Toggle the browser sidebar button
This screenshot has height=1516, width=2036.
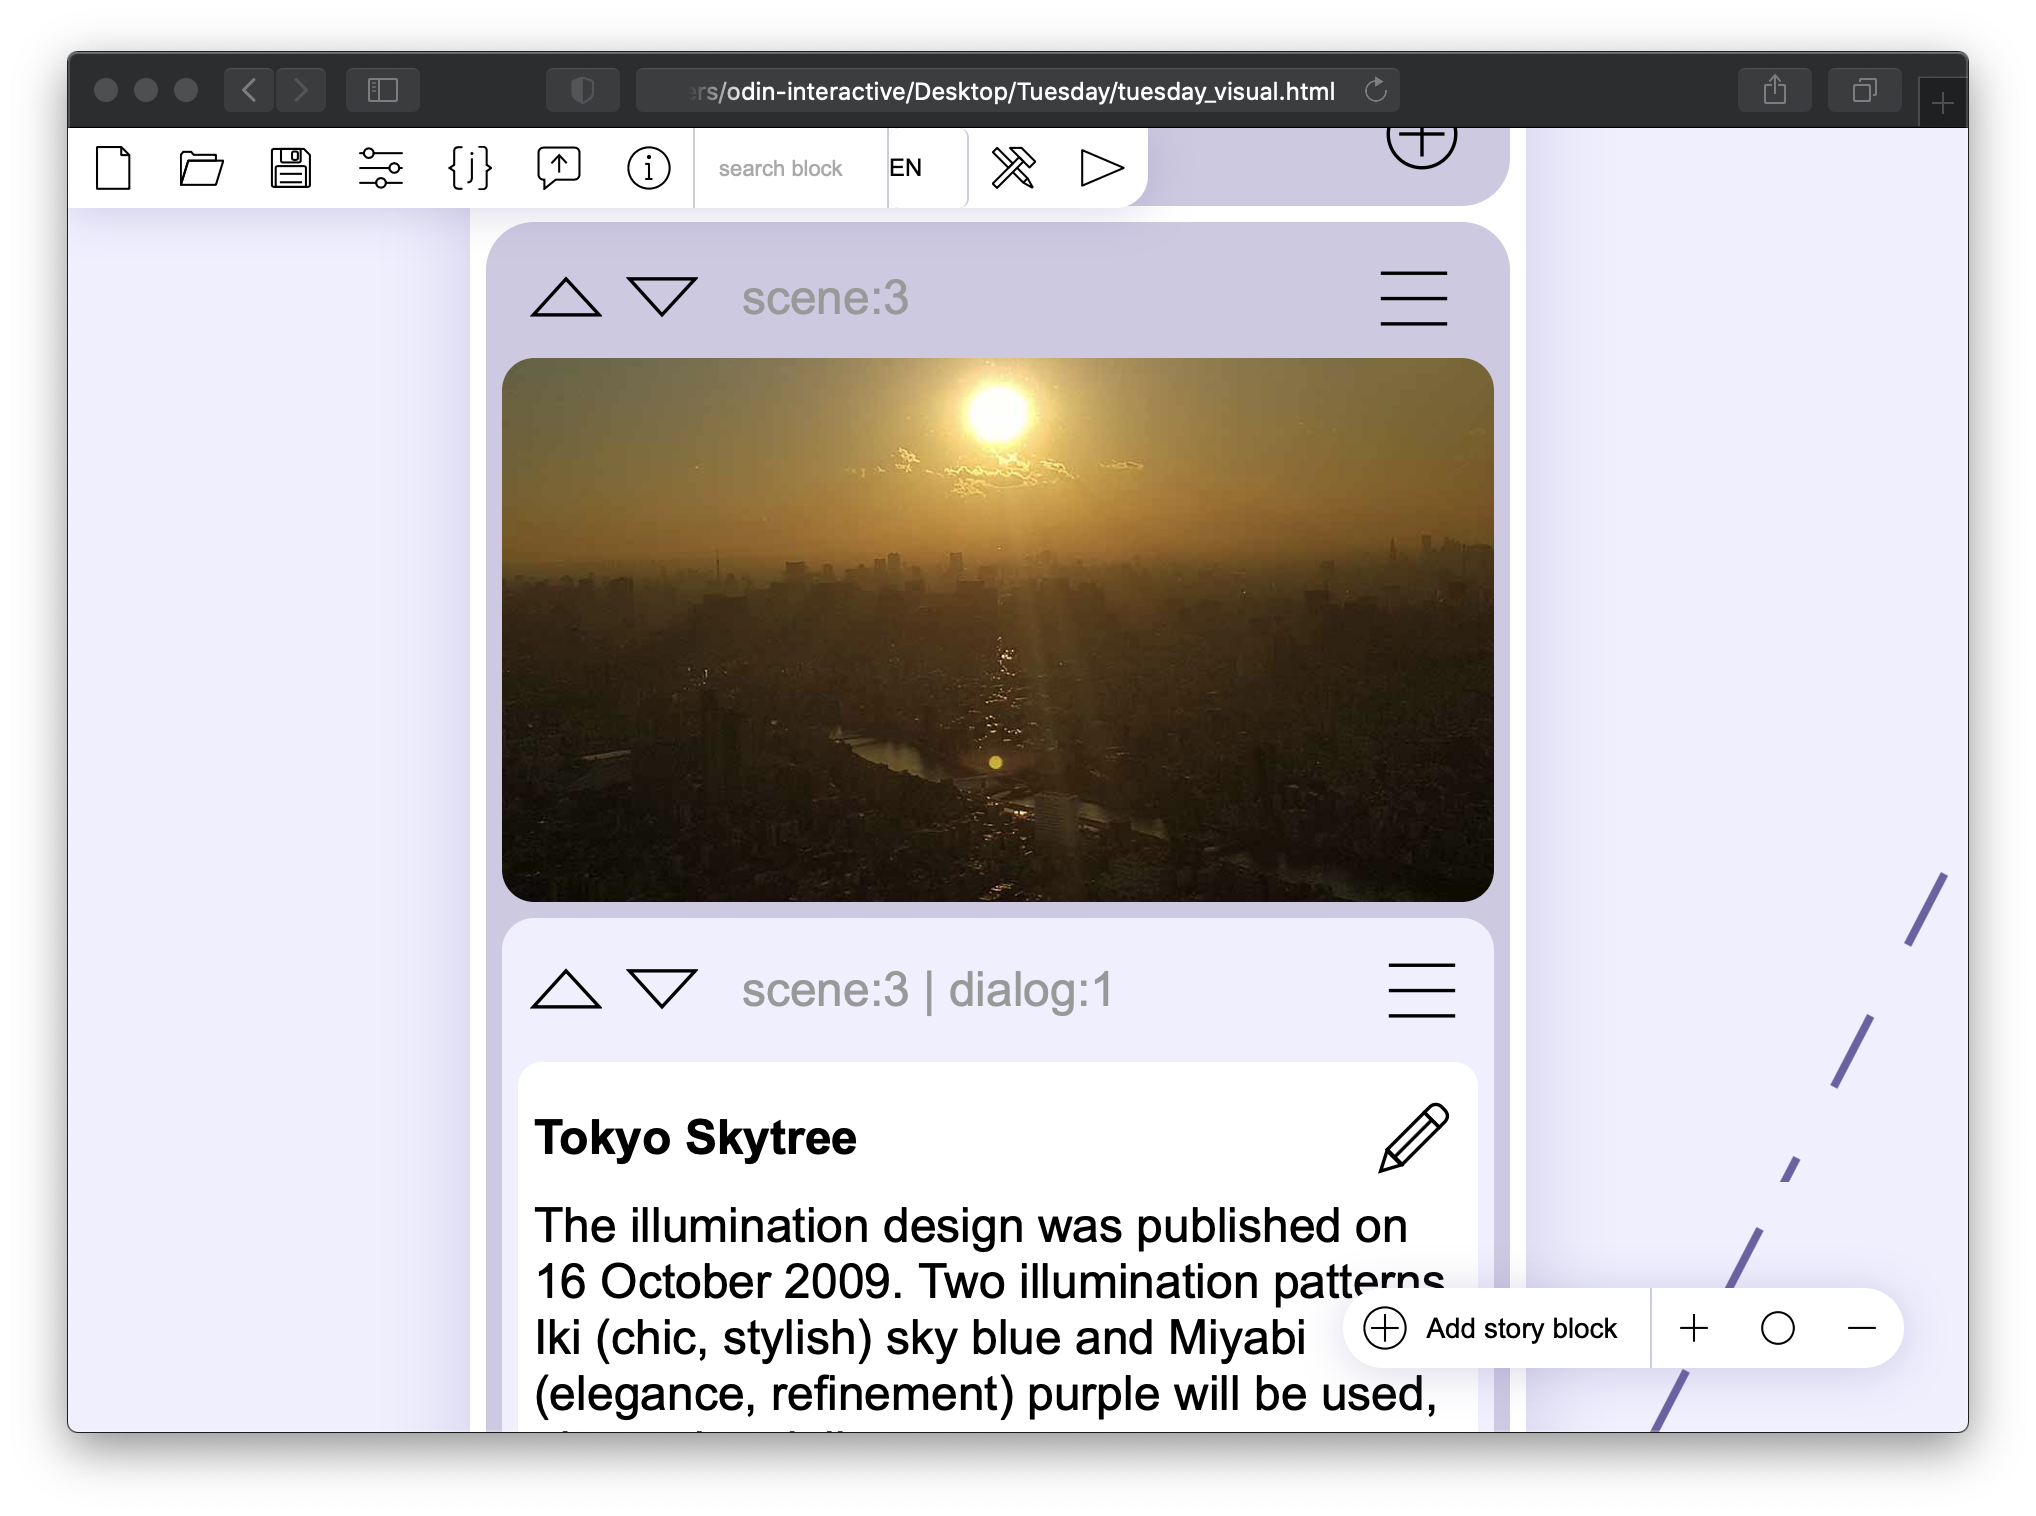383,90
